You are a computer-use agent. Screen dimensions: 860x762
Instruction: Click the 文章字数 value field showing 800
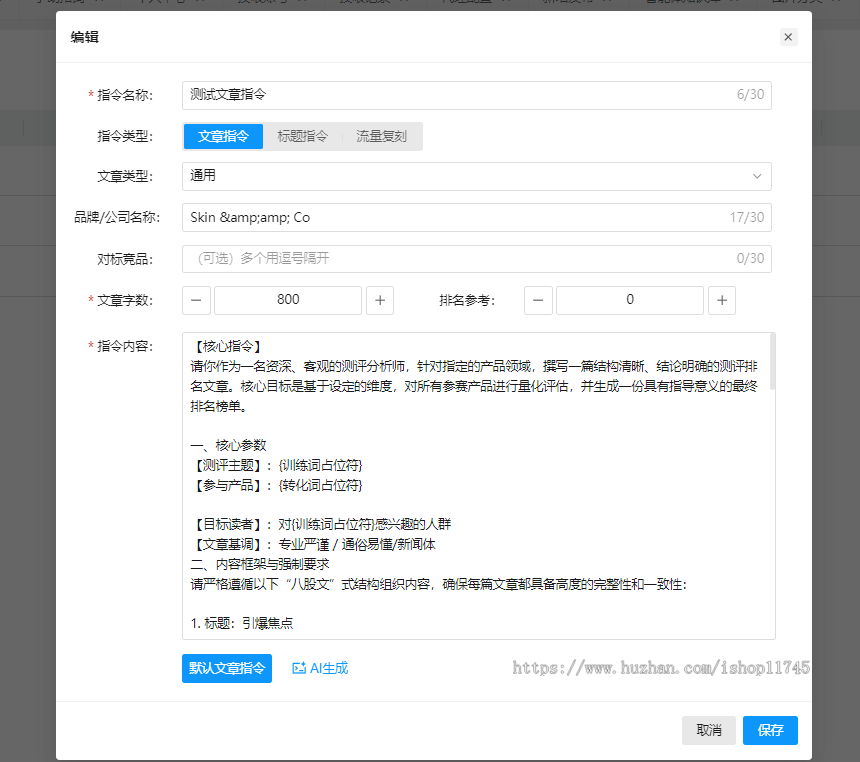[x=288, y=300]
